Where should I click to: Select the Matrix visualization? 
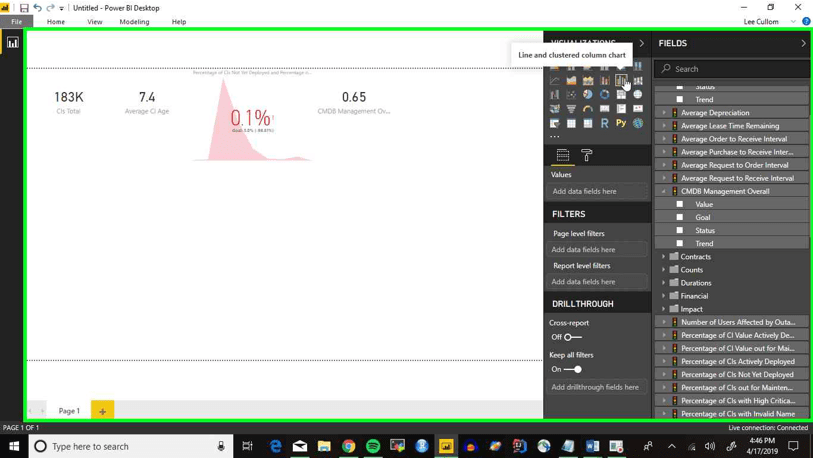pos(588,124)
